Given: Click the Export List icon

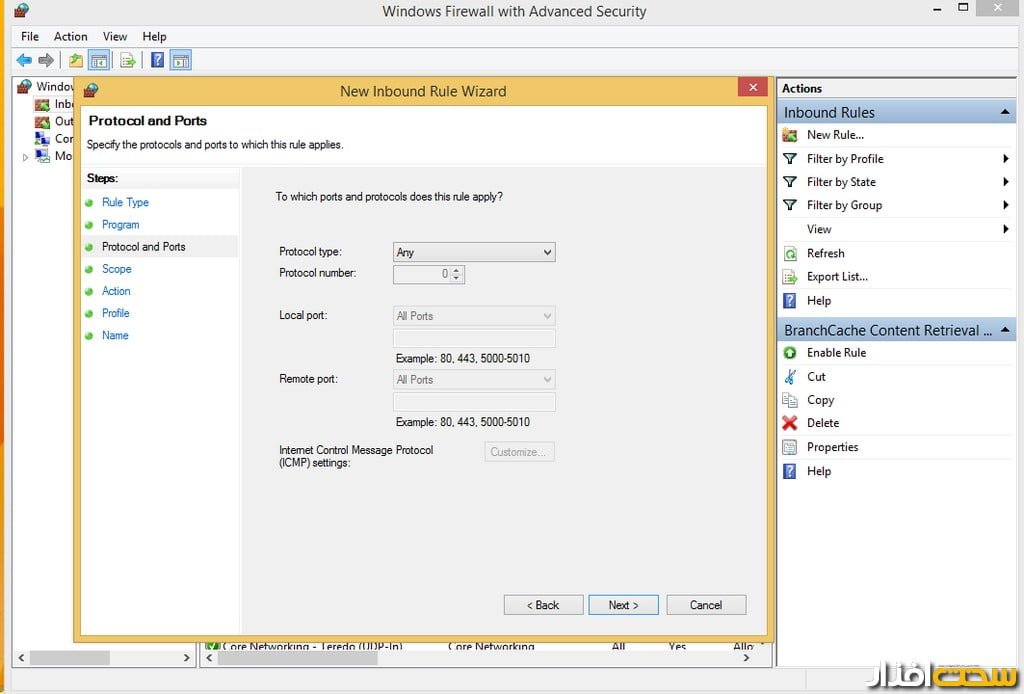Looking at the screenshot, I should point(790,277).
